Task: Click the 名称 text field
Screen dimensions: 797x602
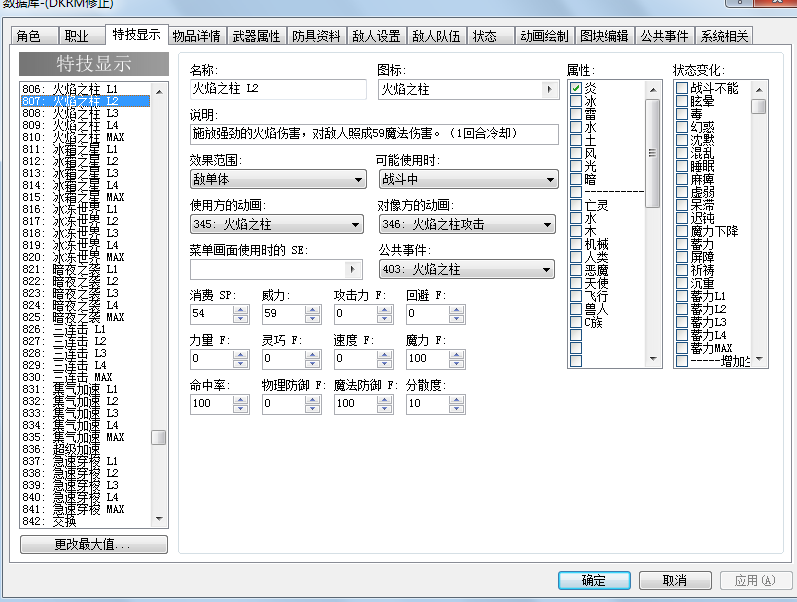Action: click(278, 89)
